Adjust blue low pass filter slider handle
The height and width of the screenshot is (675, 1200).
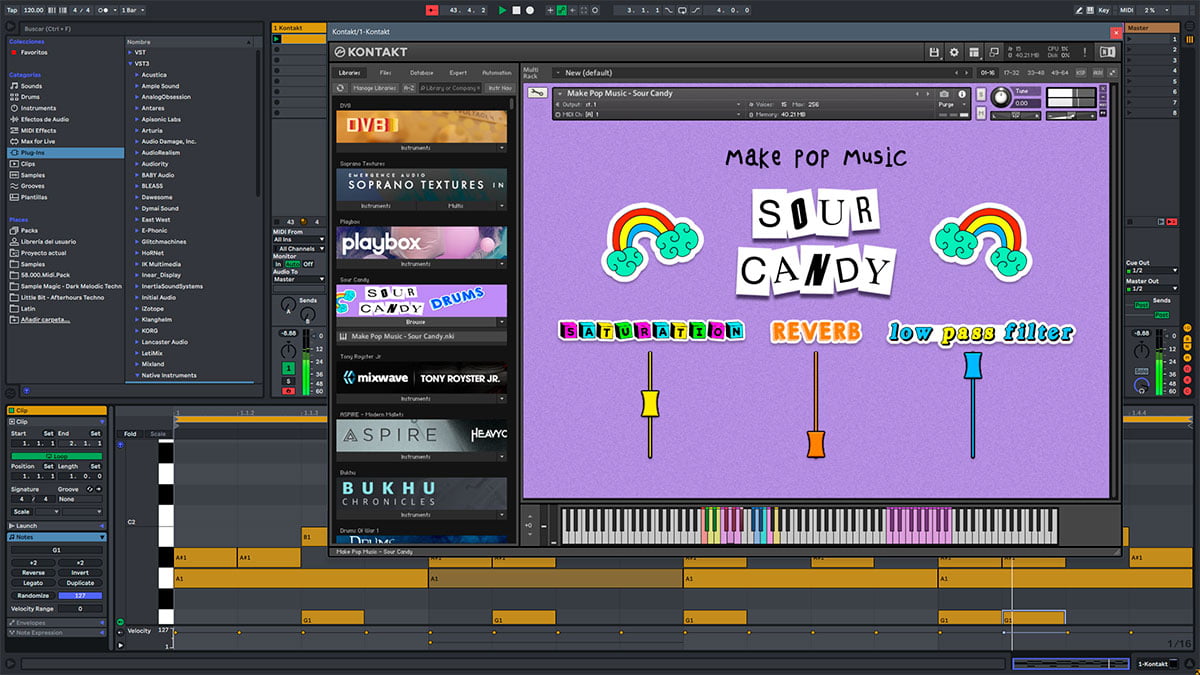pos(972,365)
